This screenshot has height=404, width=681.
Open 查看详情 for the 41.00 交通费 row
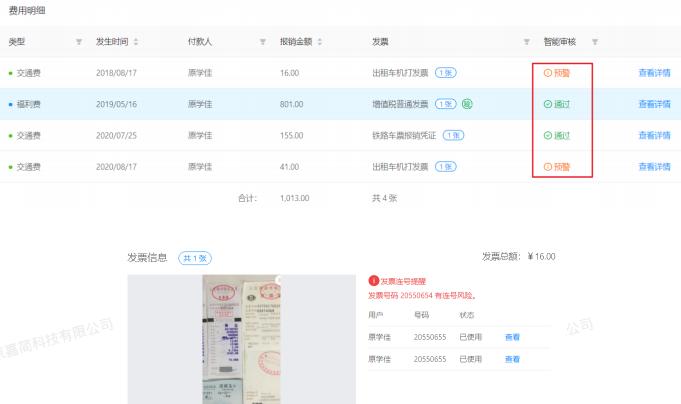[655, 167]
